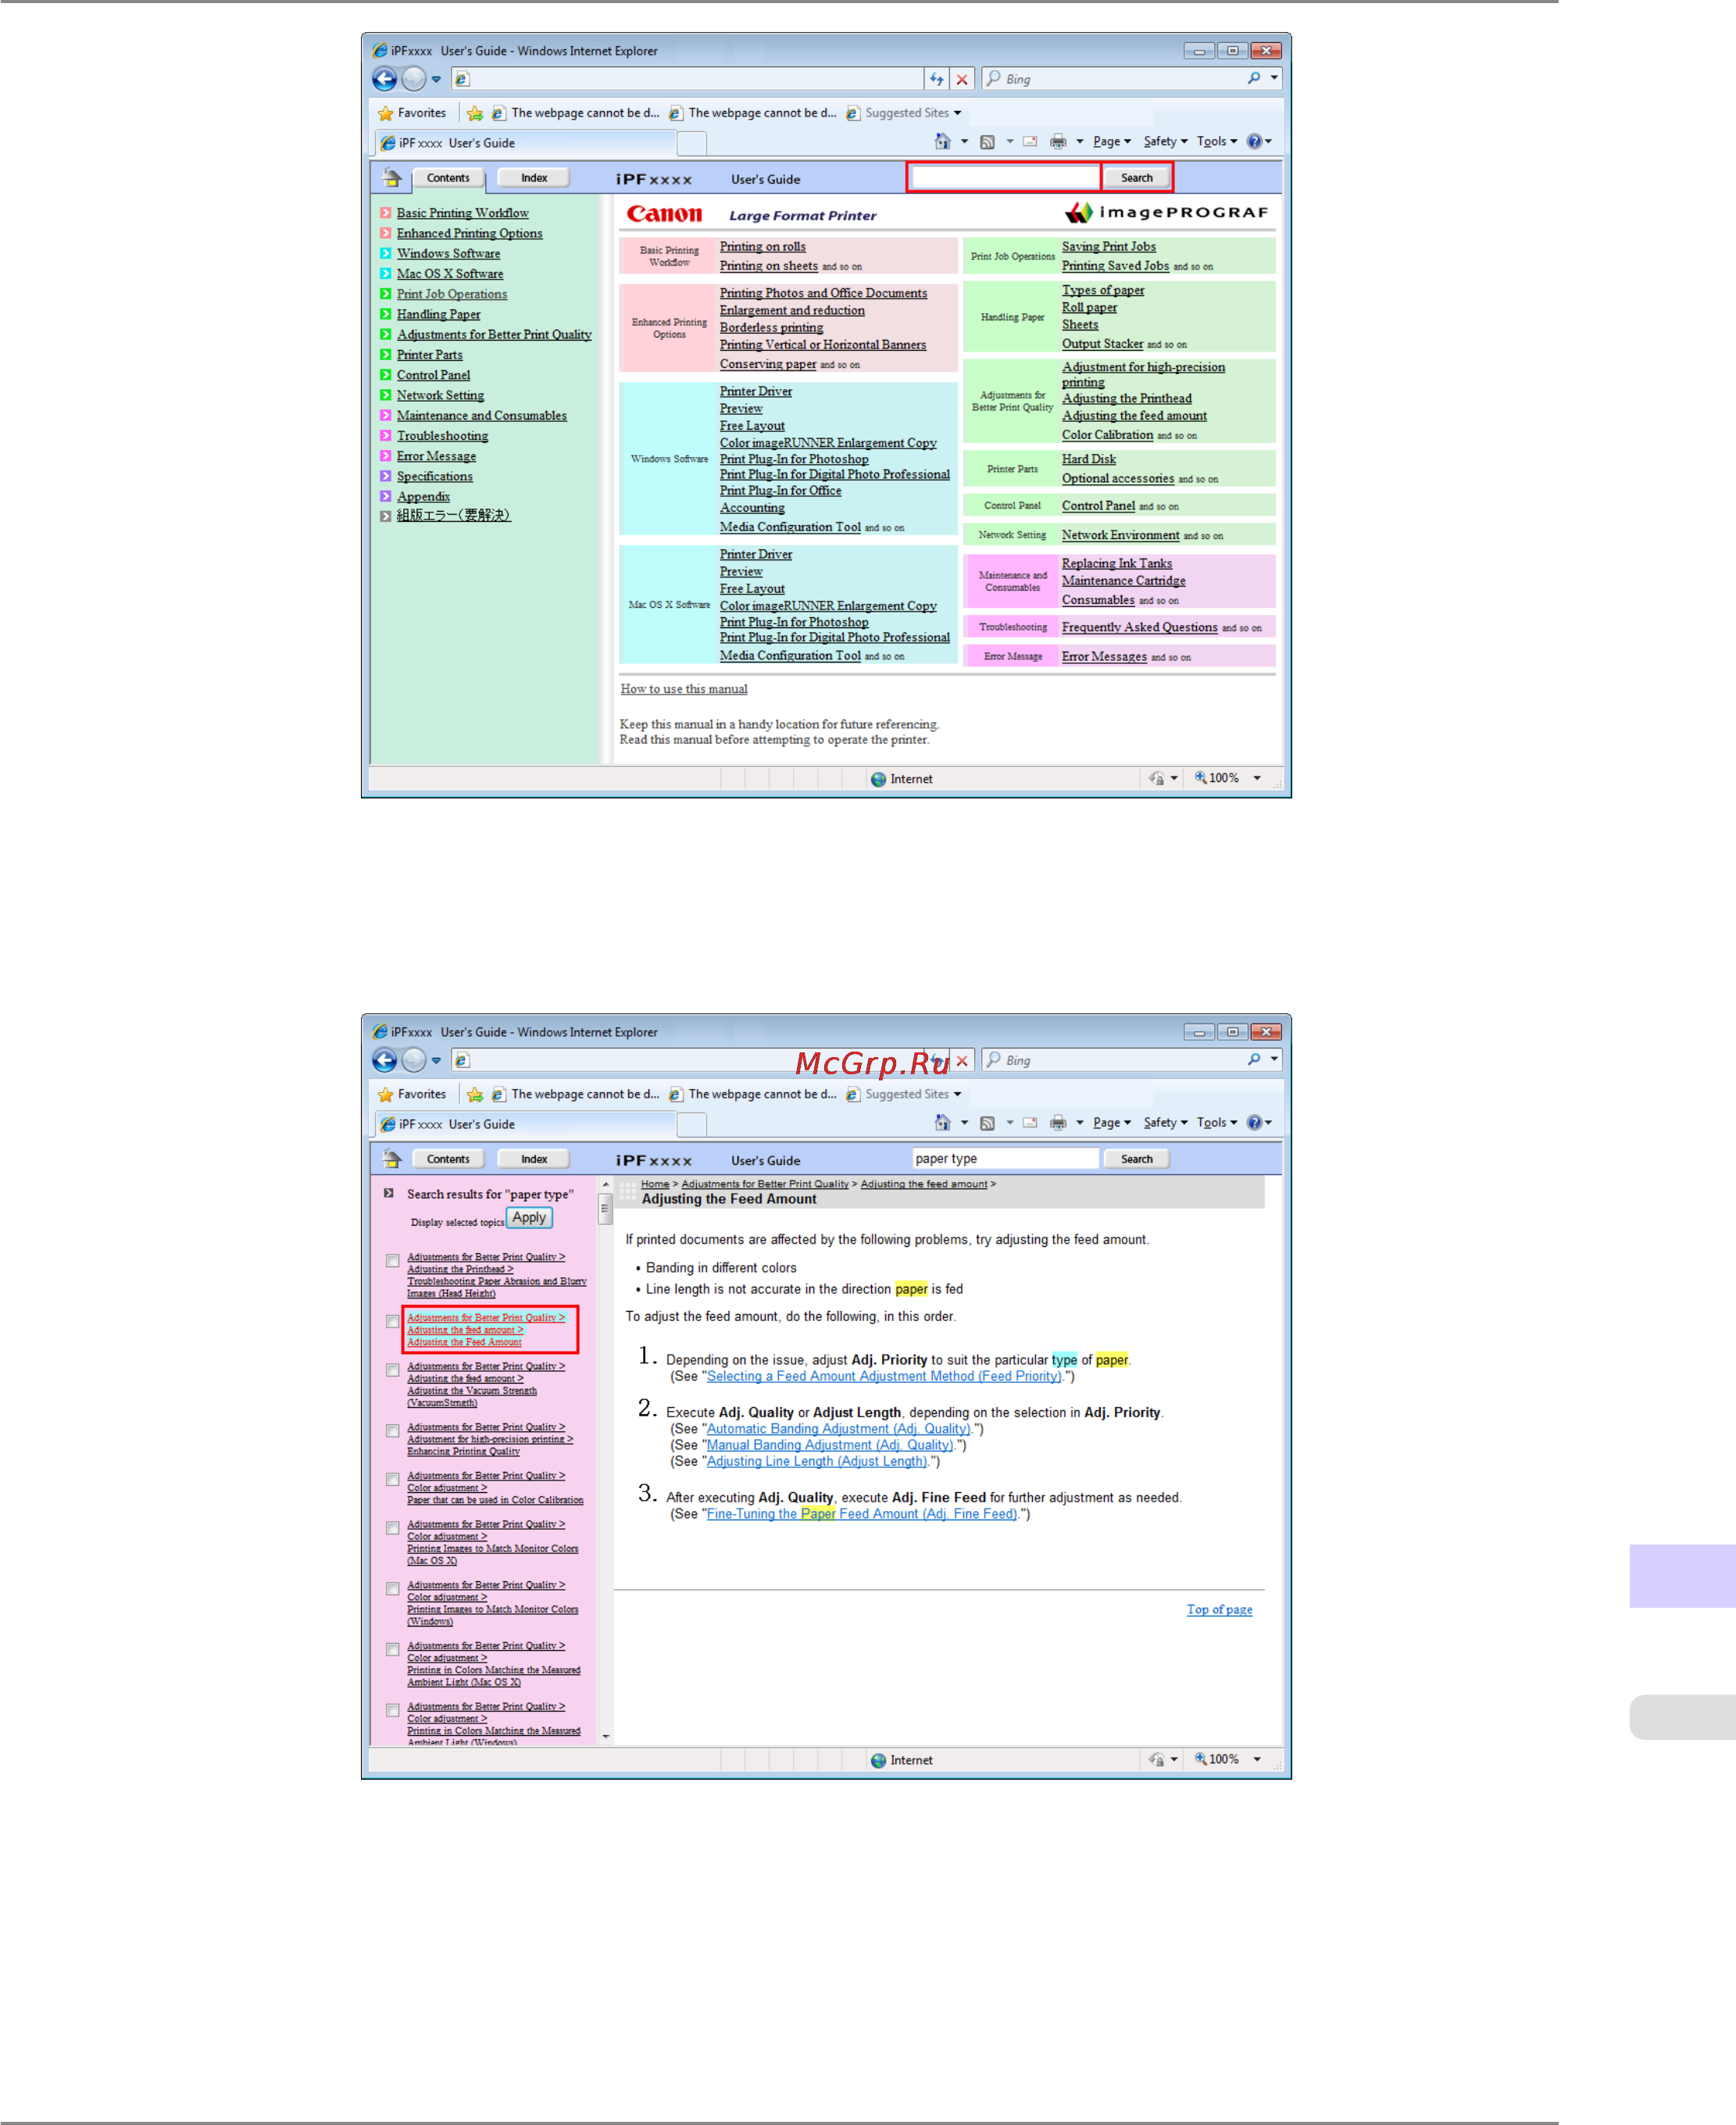Check the box for Enhancing Printing Quality result
Viewport: 1736px width, 2125px height.
coord(393,1431)
